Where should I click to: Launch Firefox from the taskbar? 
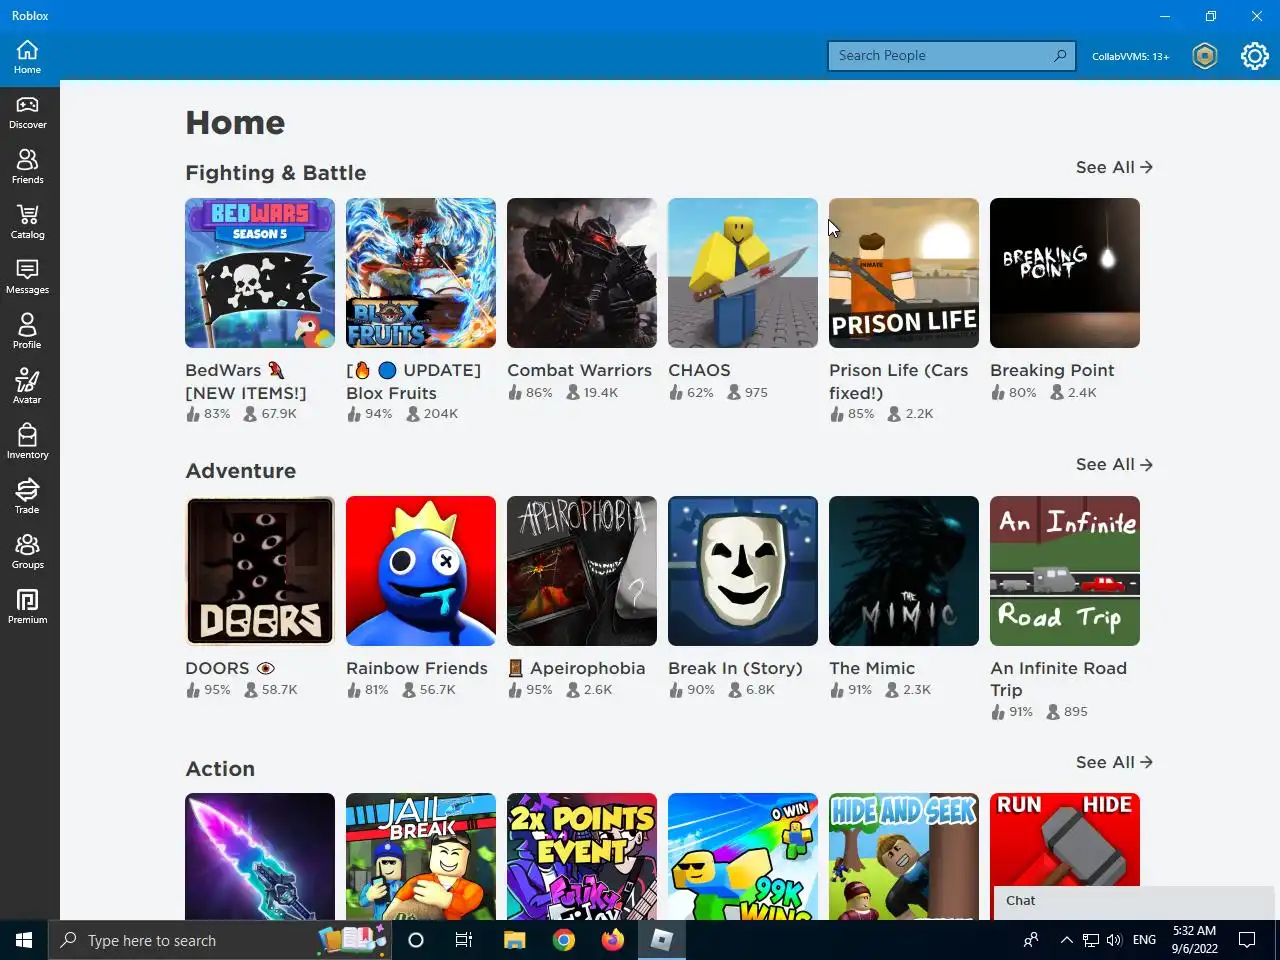(613, 940)
